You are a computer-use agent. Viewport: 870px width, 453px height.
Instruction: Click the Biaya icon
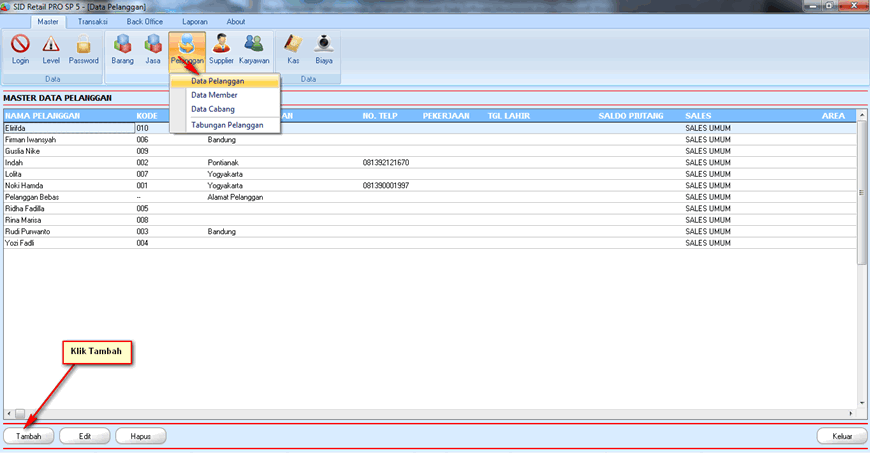324,48
